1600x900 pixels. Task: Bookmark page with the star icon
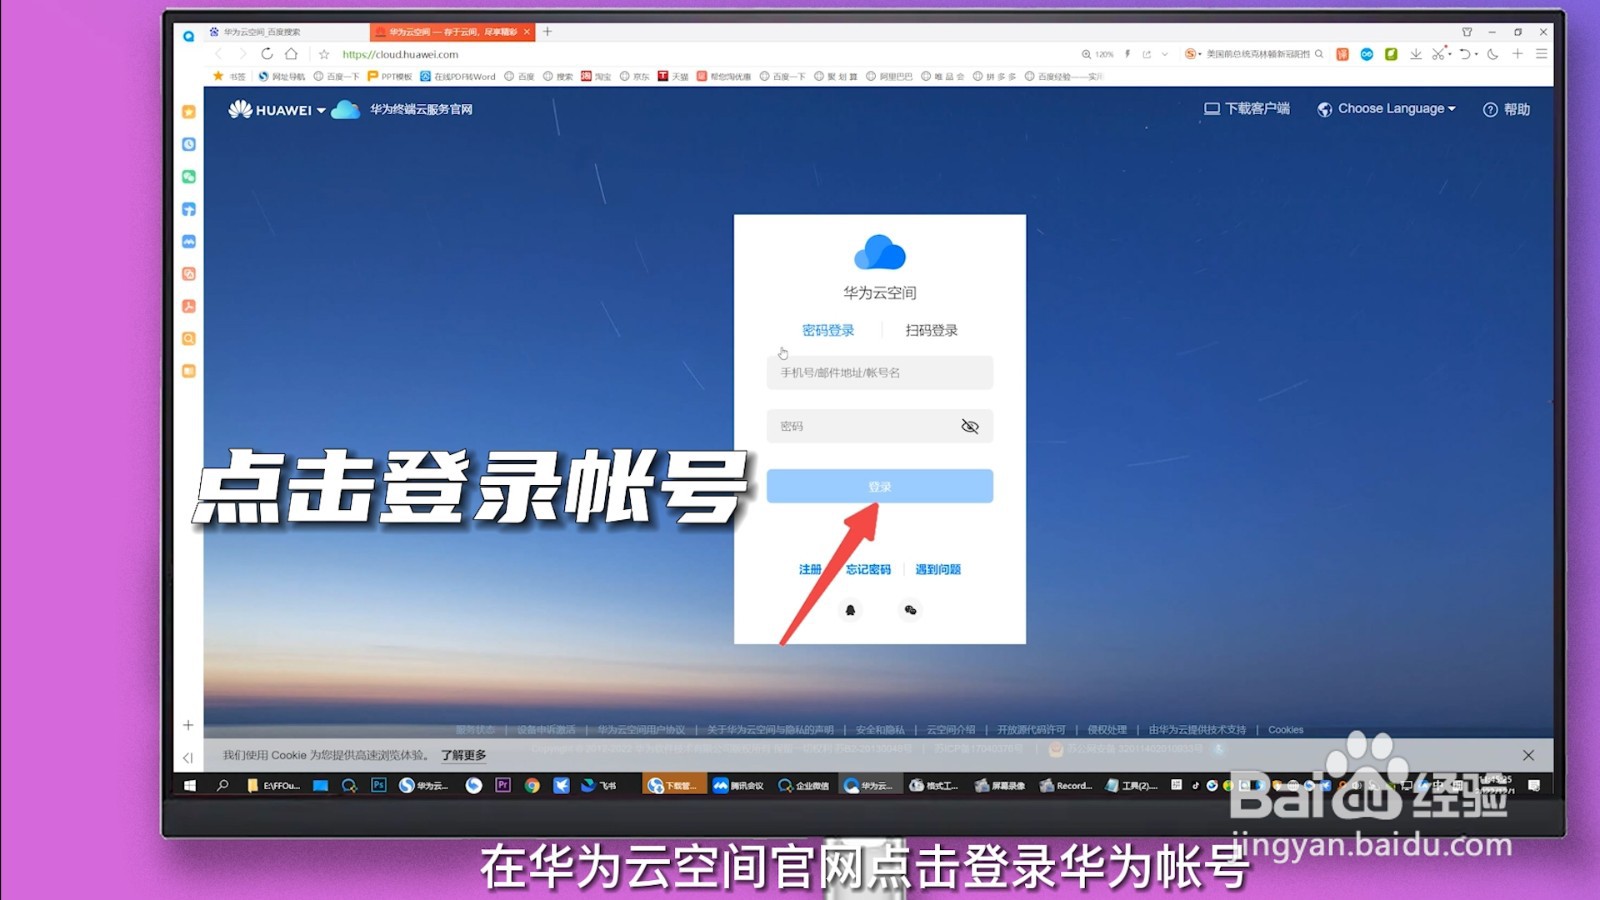(324, 54)
